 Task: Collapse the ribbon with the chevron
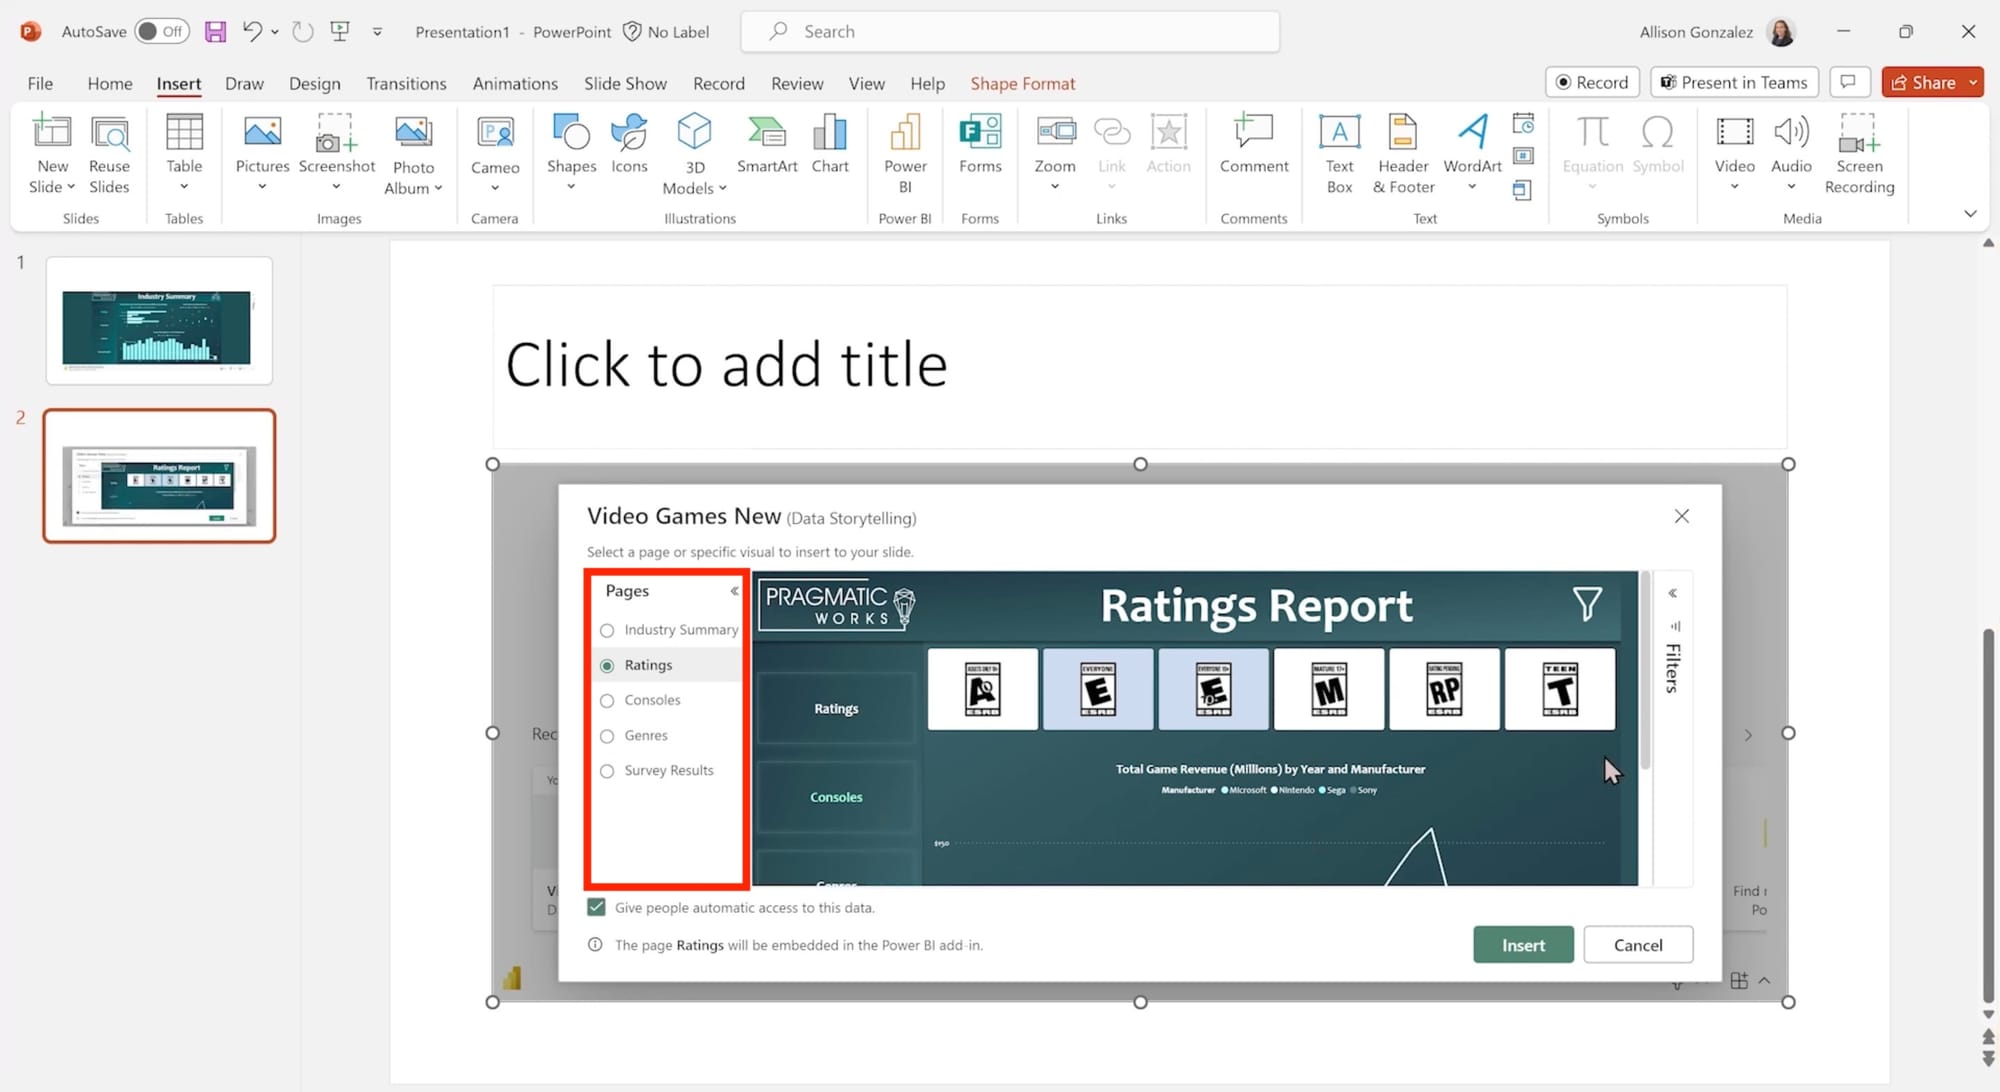coord(1969,213)
